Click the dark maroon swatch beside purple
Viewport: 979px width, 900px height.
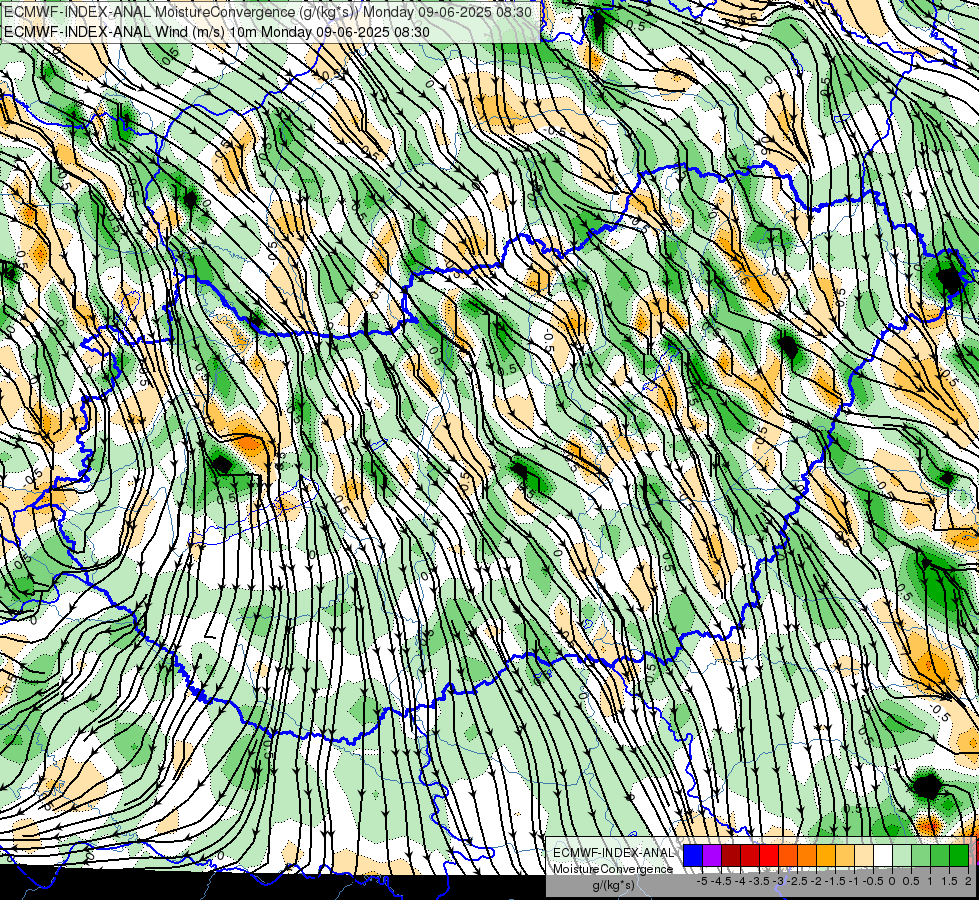tap(731, 855)
